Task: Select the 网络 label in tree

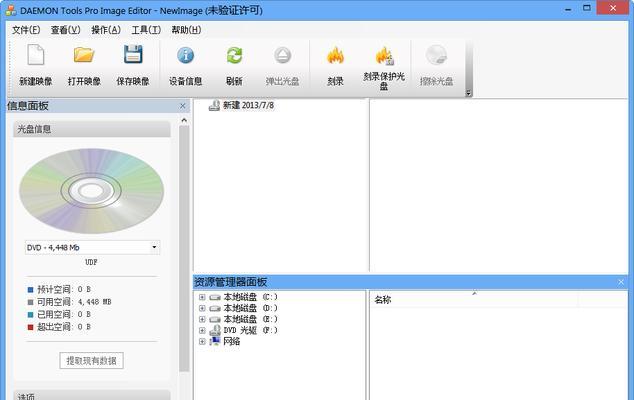Action: pyautogui.click(x=232, y=342)
